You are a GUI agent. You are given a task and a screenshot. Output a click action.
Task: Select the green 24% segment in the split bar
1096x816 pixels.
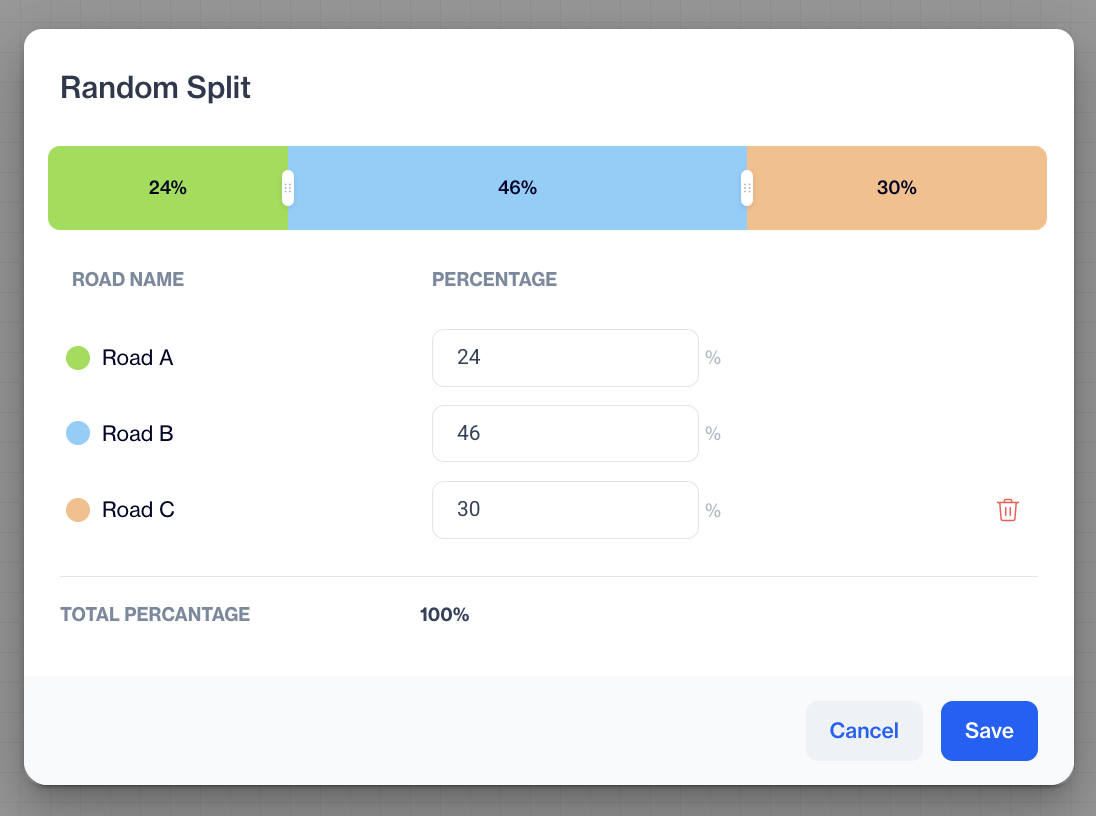(167, 188)
